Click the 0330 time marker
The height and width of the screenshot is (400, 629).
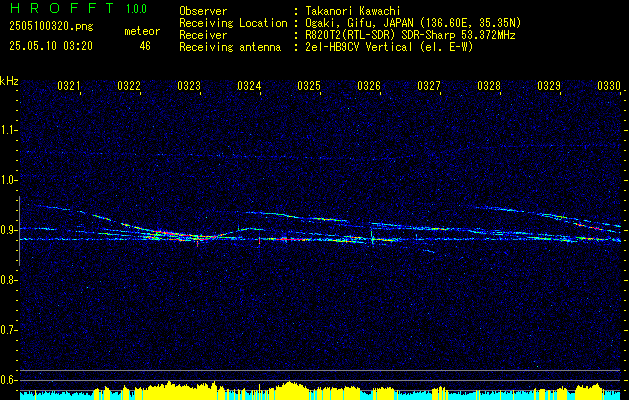pos(609,85)
